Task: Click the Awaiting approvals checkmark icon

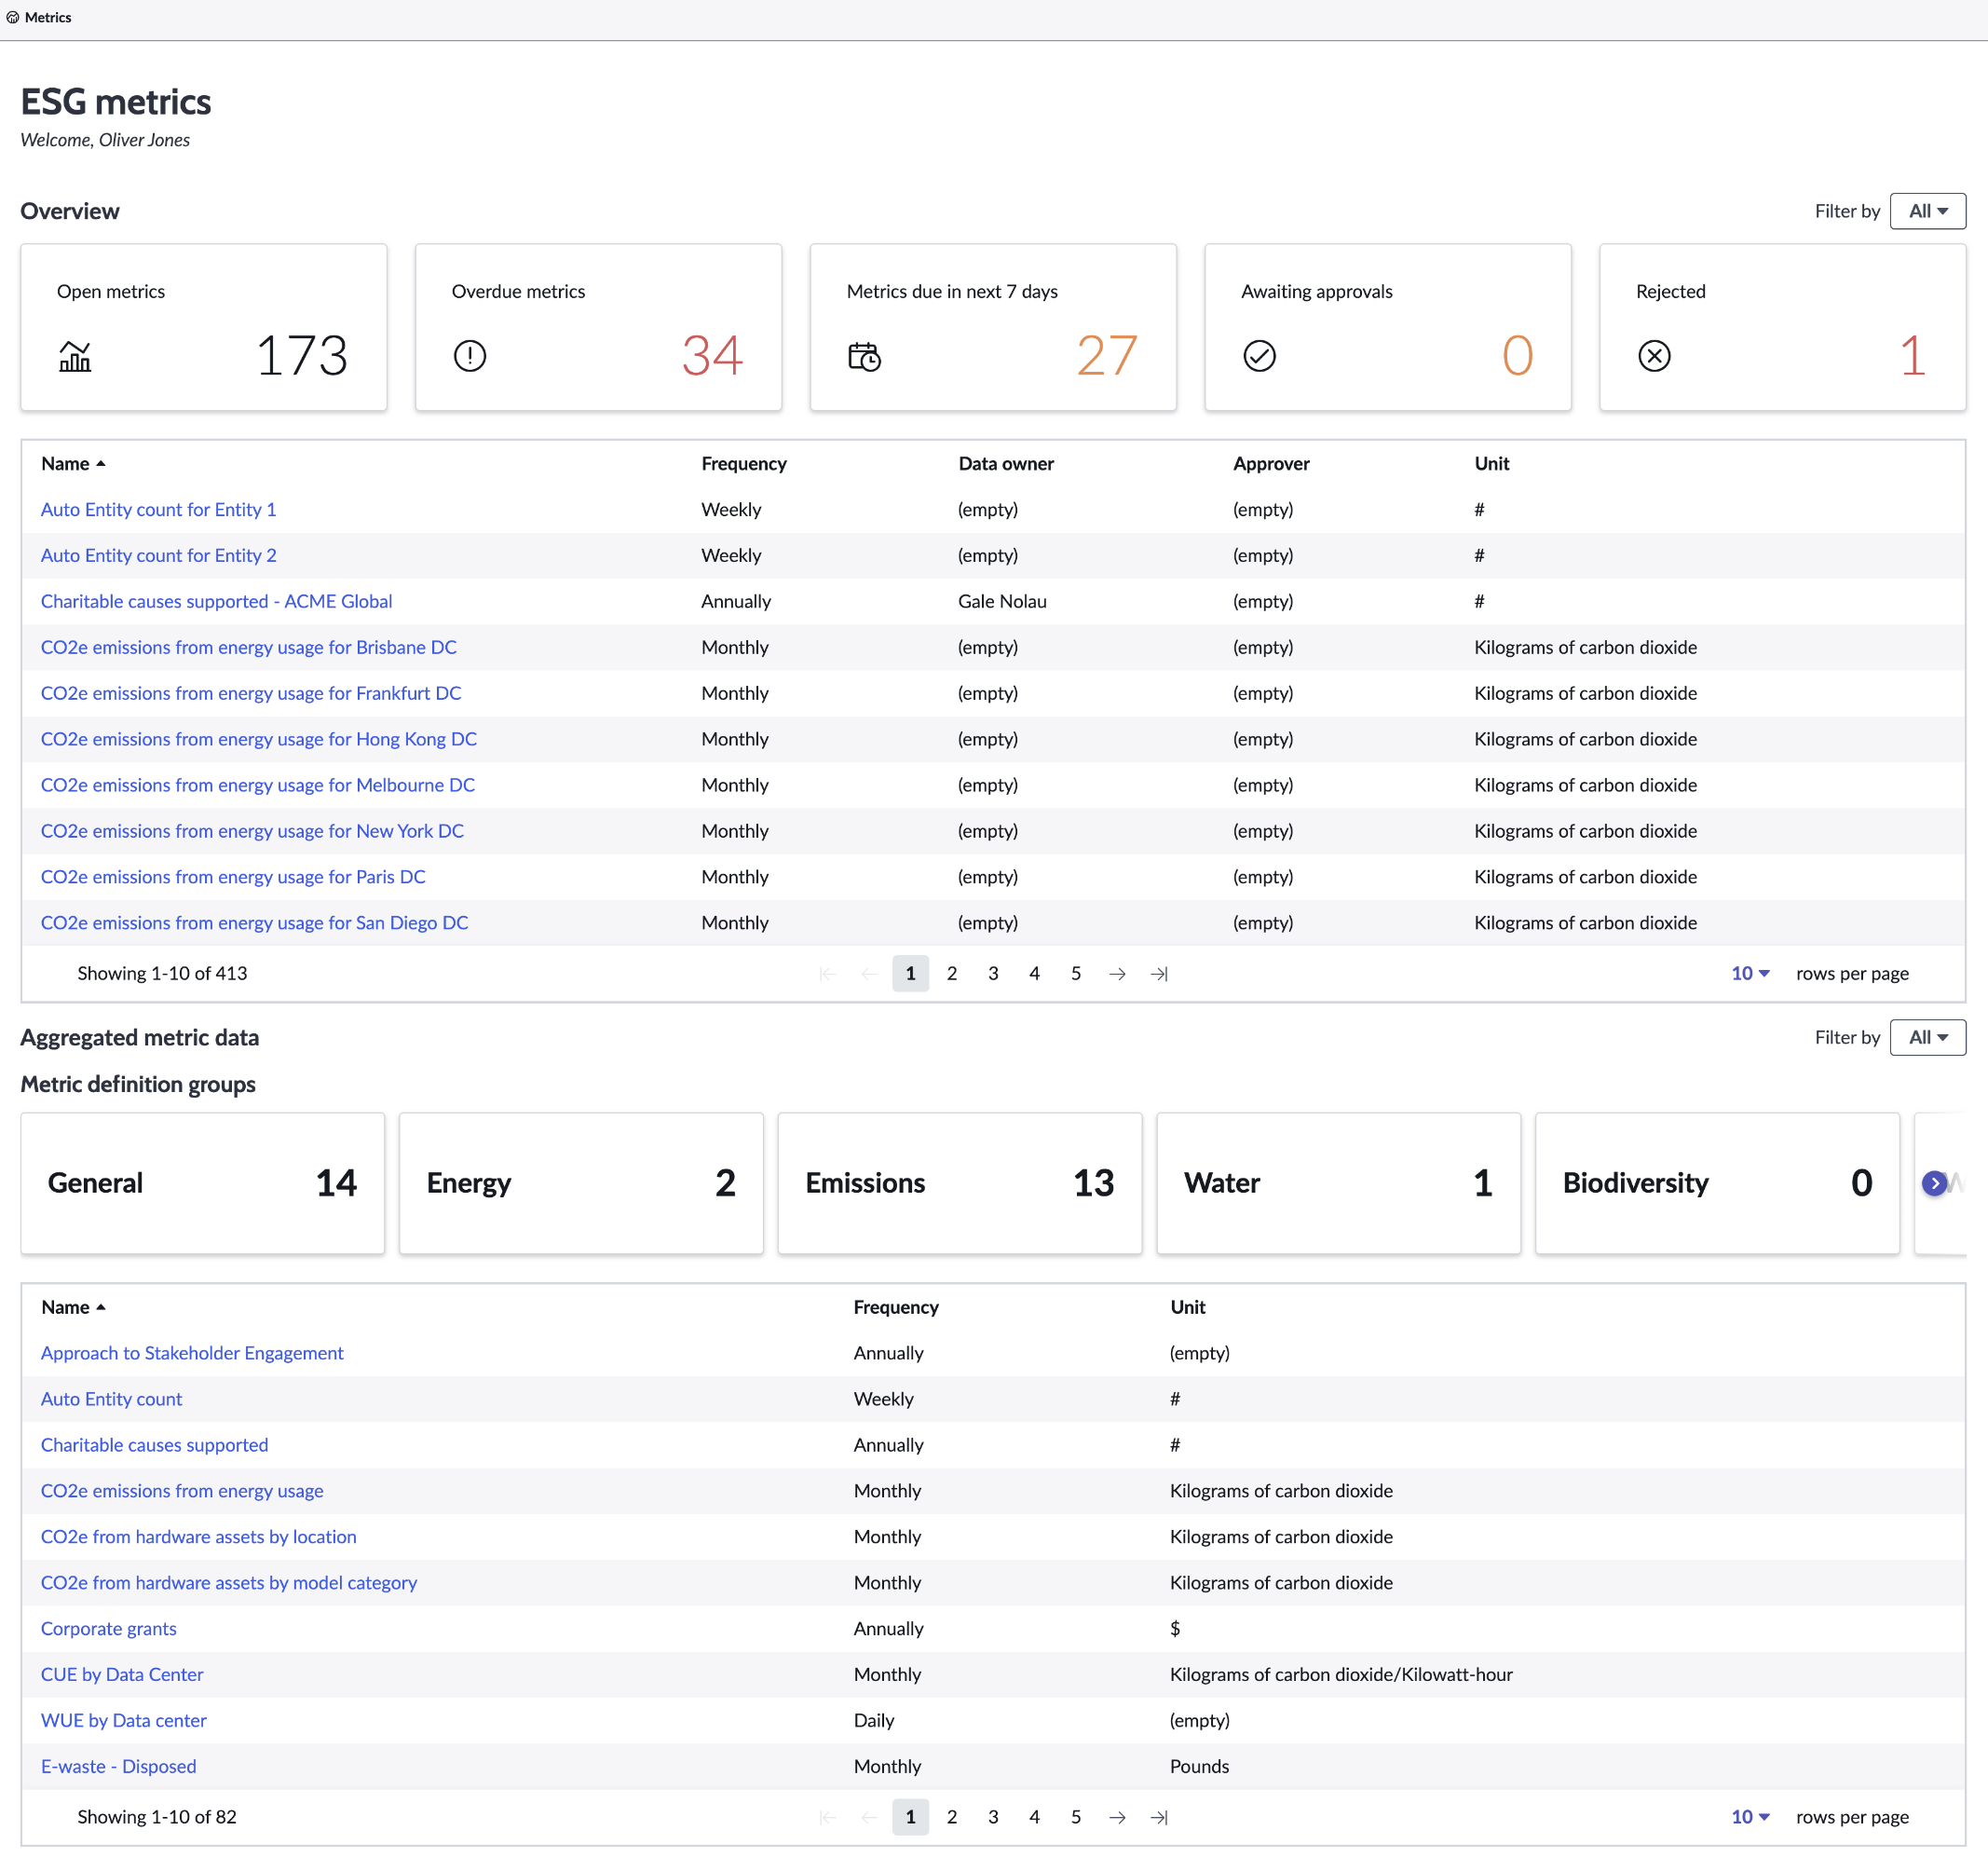Action: tap(1260, 356)
